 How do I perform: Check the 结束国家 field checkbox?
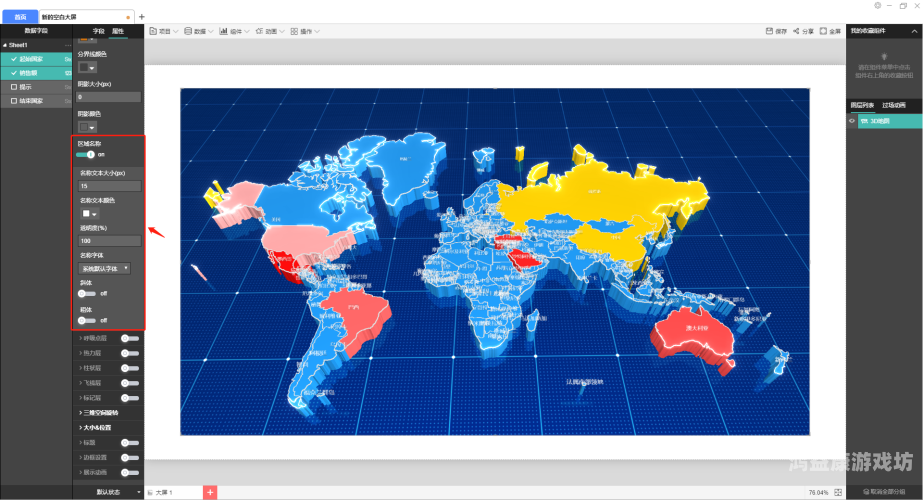click(x=14, y=101)
